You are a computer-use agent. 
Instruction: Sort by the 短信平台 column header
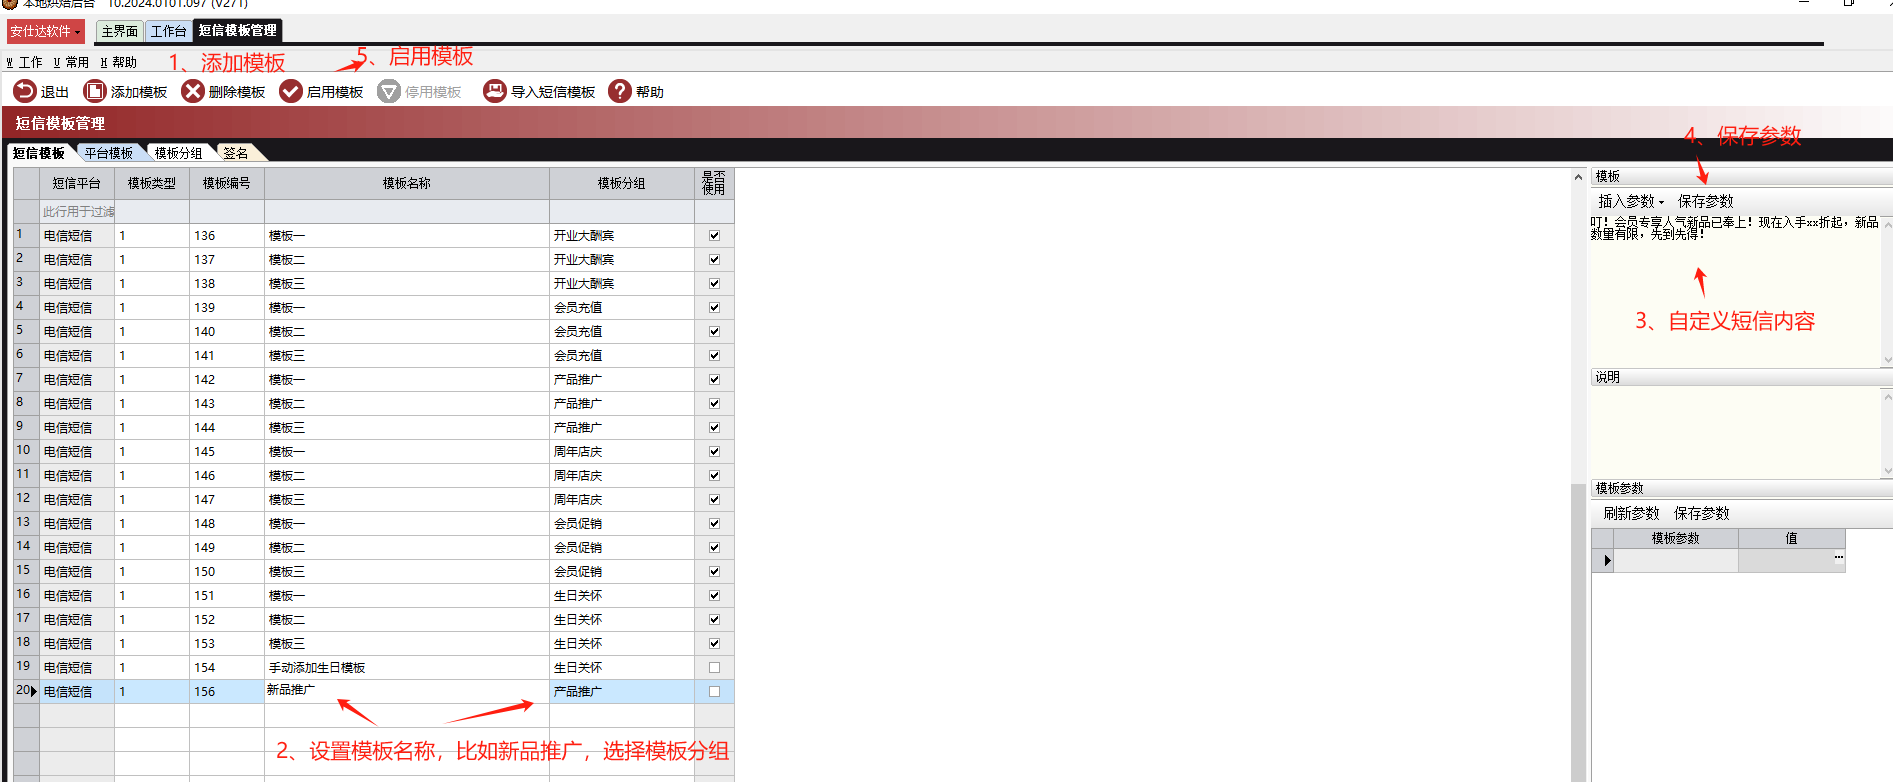tap(77, 183)
